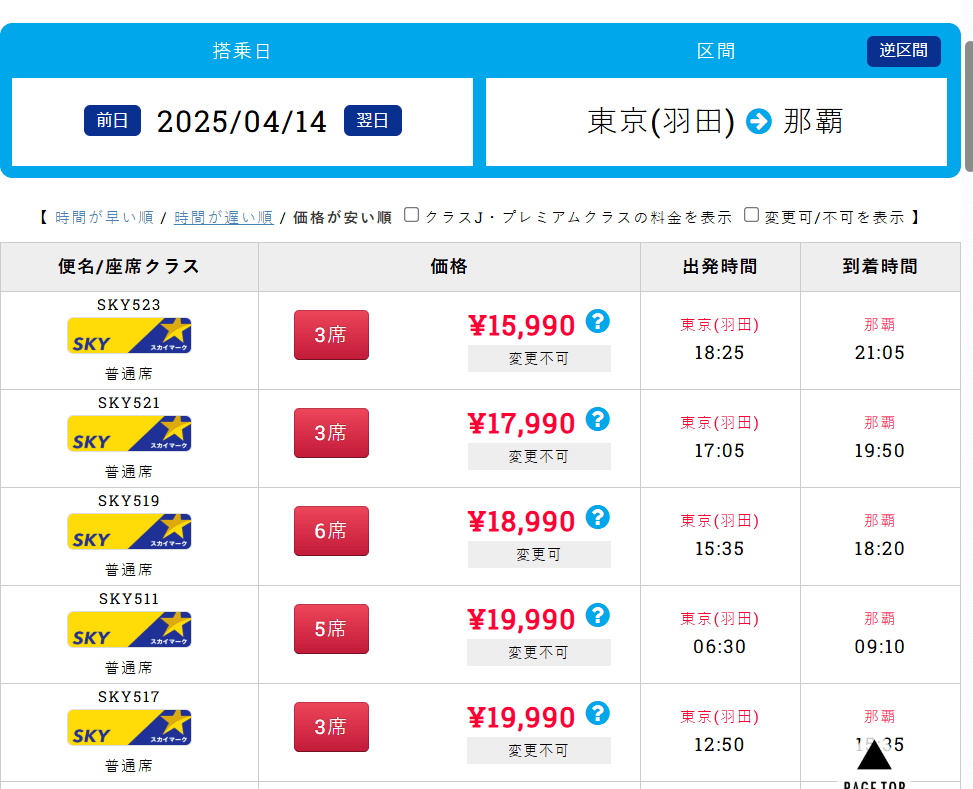Choose the 6席 button for flight SKY519
Screen dimensions: 973x789
pos(331,531)
